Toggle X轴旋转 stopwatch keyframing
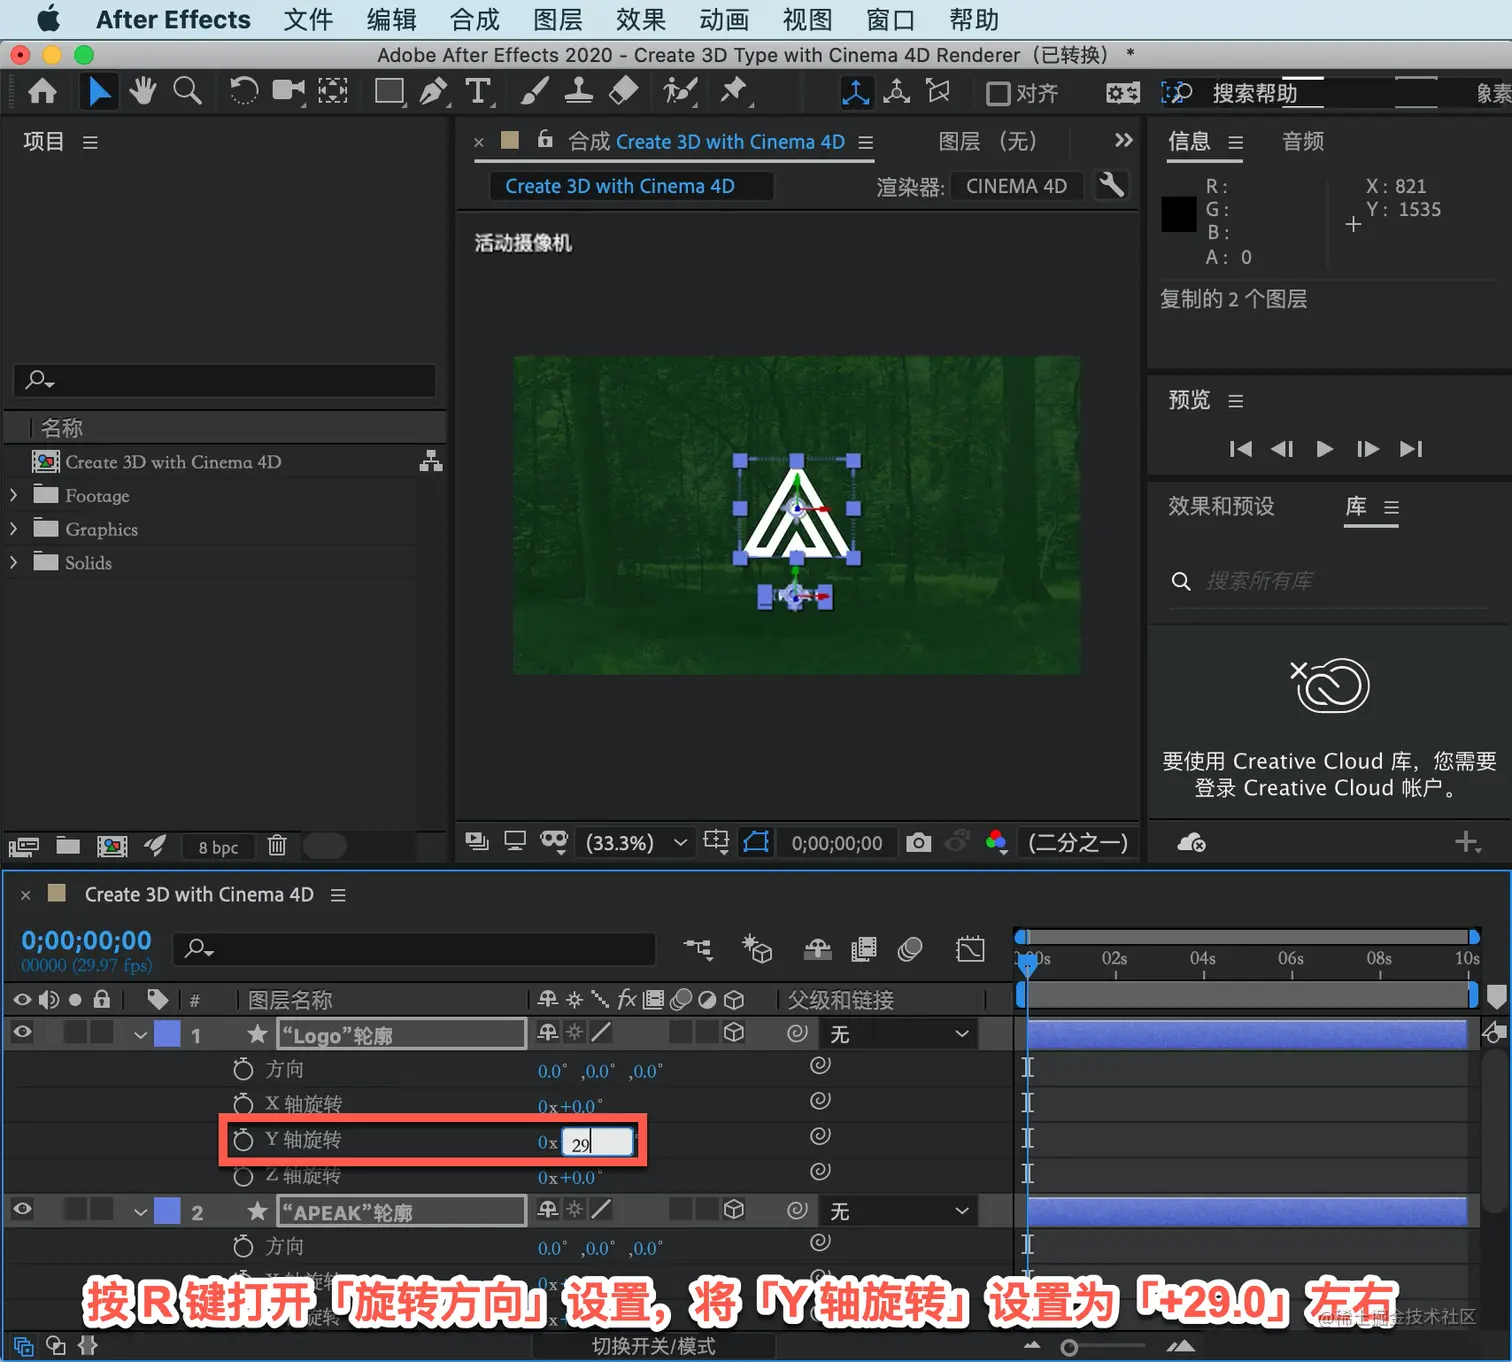 tap(243, 1104)
